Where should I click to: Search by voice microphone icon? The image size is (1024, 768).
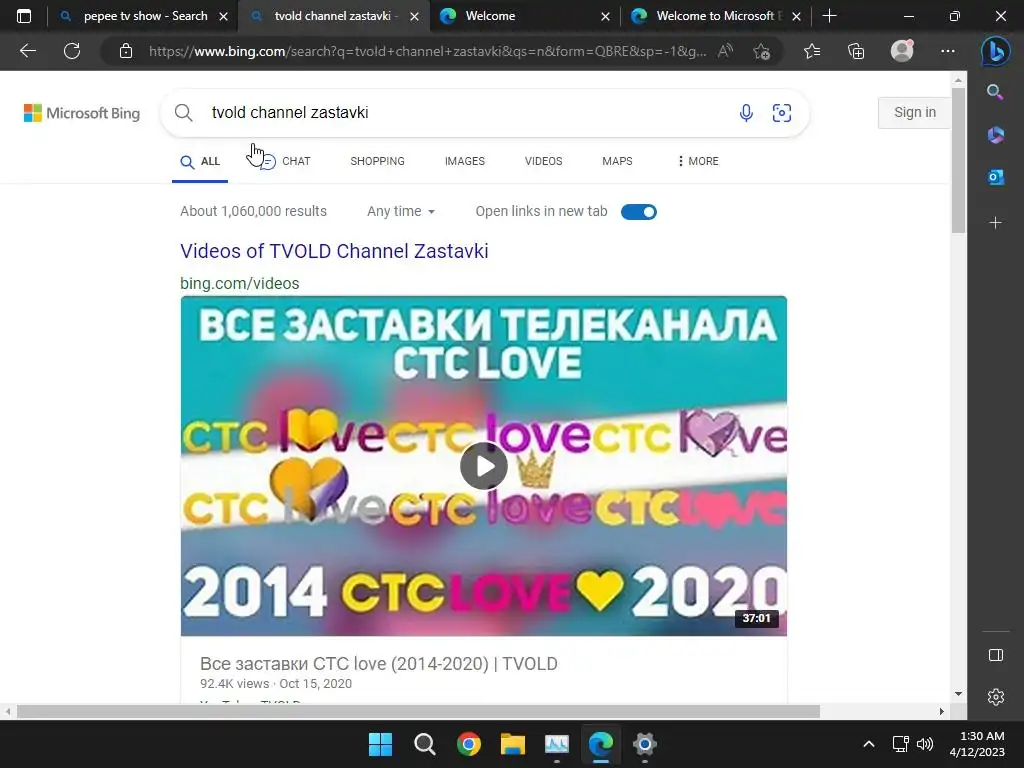(746, 113)
